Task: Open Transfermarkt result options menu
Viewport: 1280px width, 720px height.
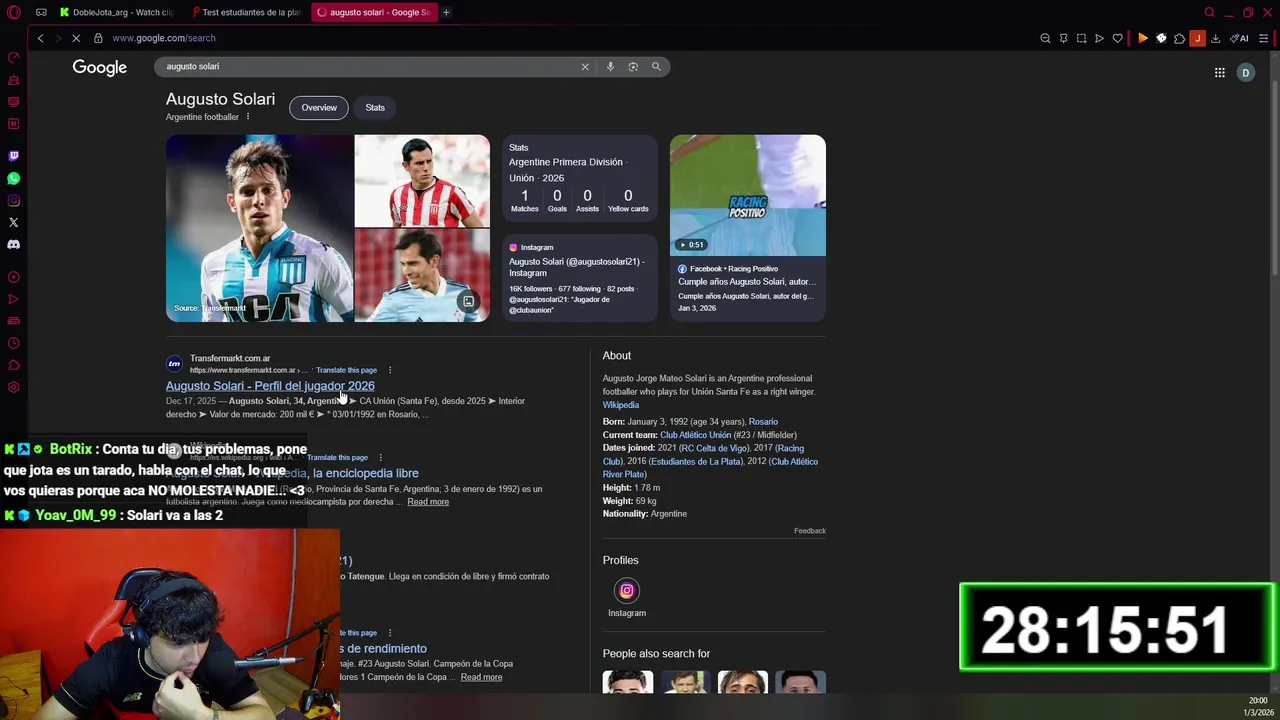Action: (390, 370)
